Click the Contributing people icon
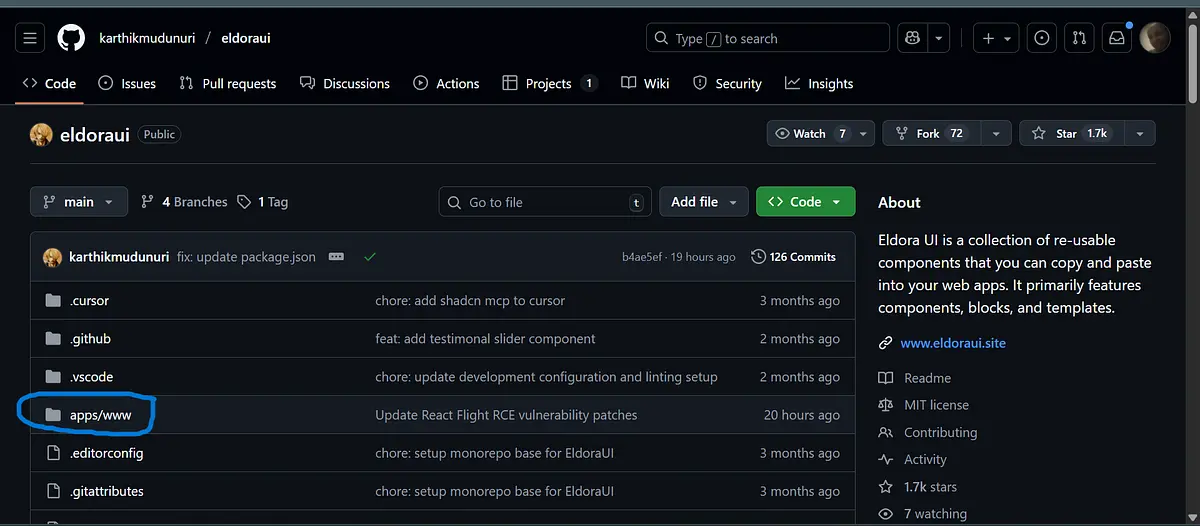1200x526 pixels. [x=885, y=433]
